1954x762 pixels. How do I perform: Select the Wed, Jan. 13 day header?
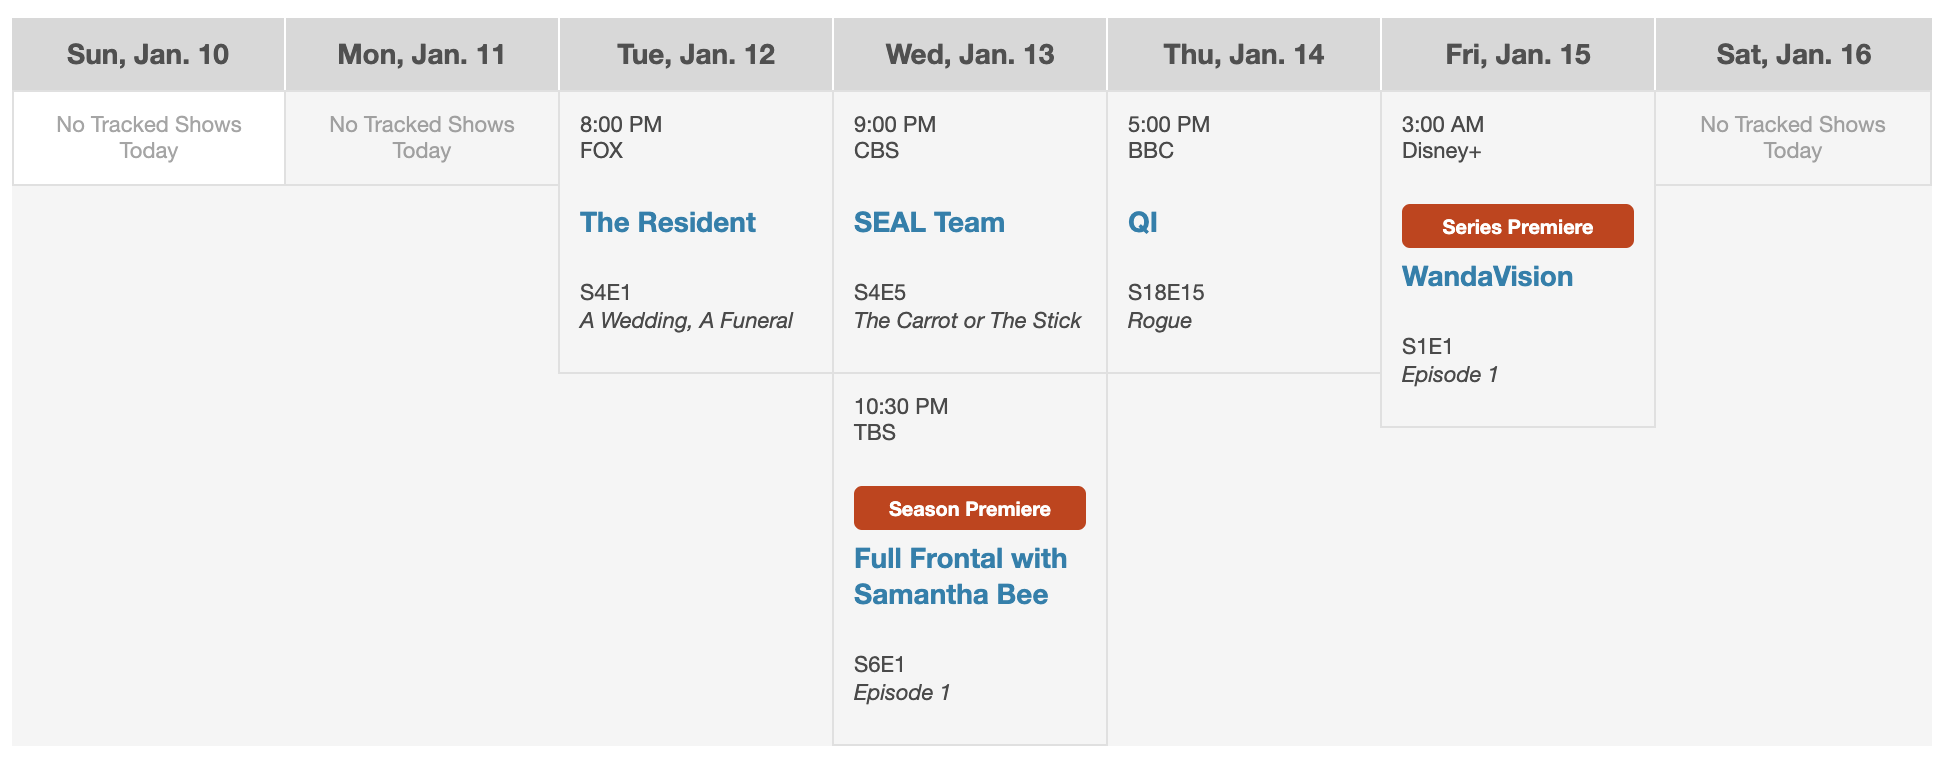[970, 55]
